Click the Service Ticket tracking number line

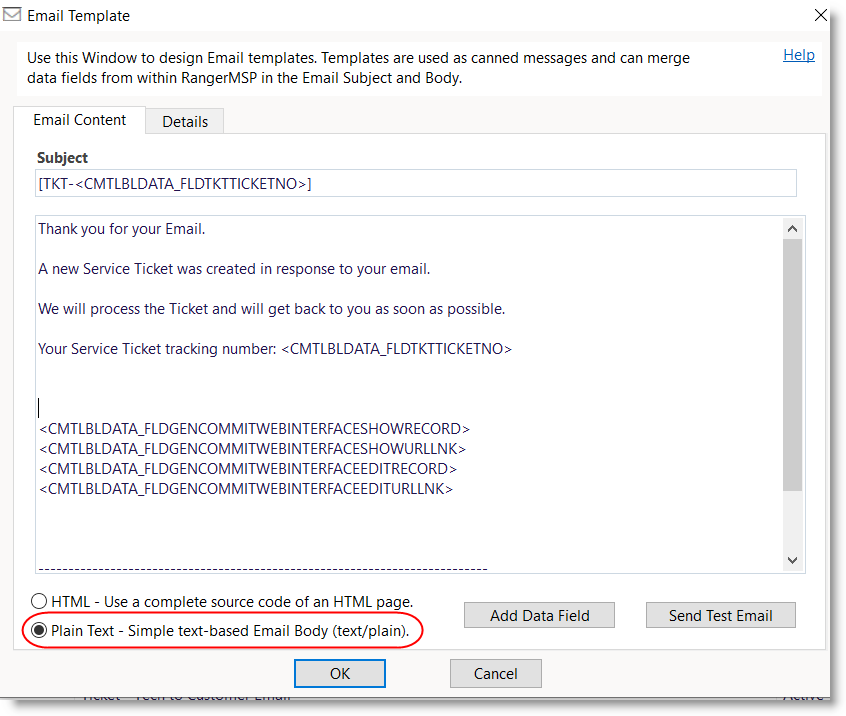pyautogui.click(x=275, y=349)
